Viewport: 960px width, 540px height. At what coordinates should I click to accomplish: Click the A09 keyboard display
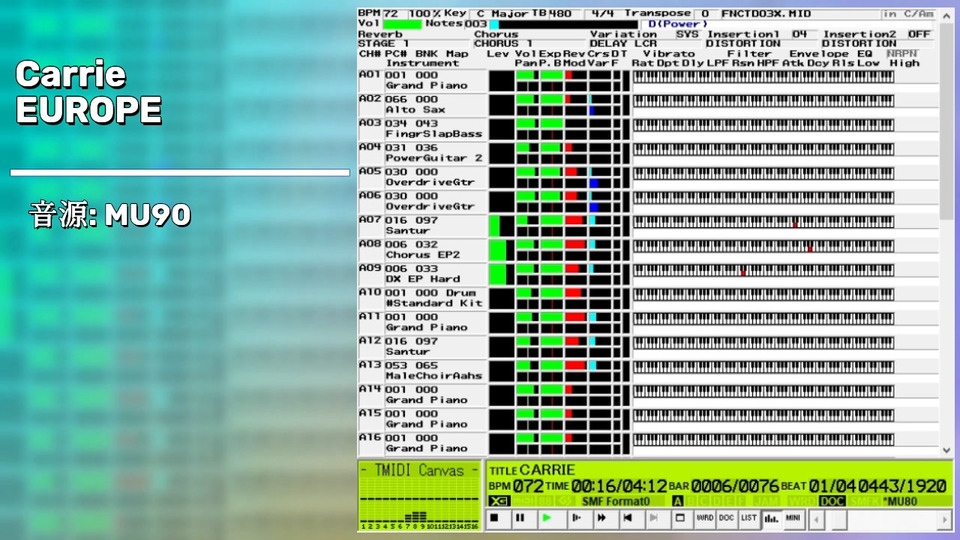click(x=763, y=270)
